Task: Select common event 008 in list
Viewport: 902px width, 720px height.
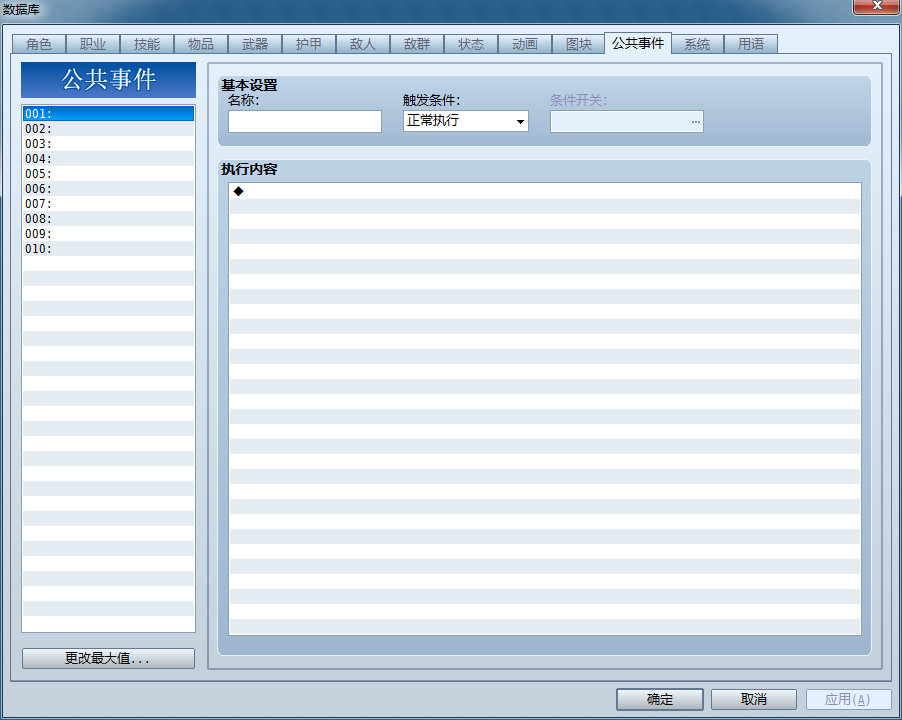Action: click(x=108, y=218)
